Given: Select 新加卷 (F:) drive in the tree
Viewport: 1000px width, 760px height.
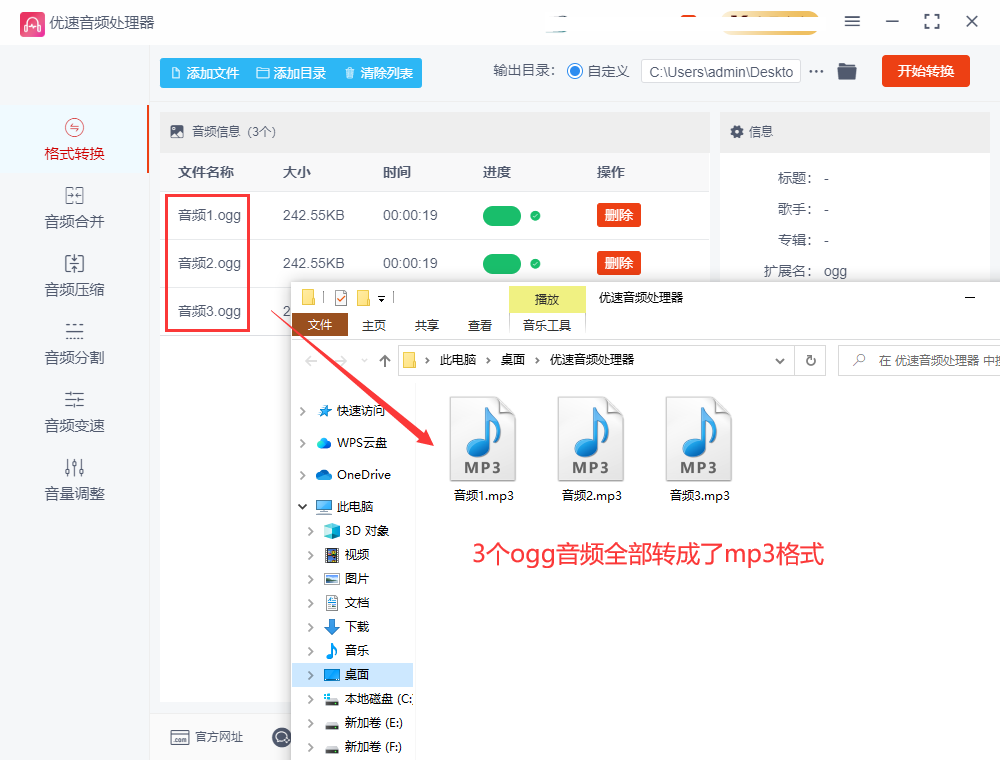Looking at the screenshot, I should 373,747.
